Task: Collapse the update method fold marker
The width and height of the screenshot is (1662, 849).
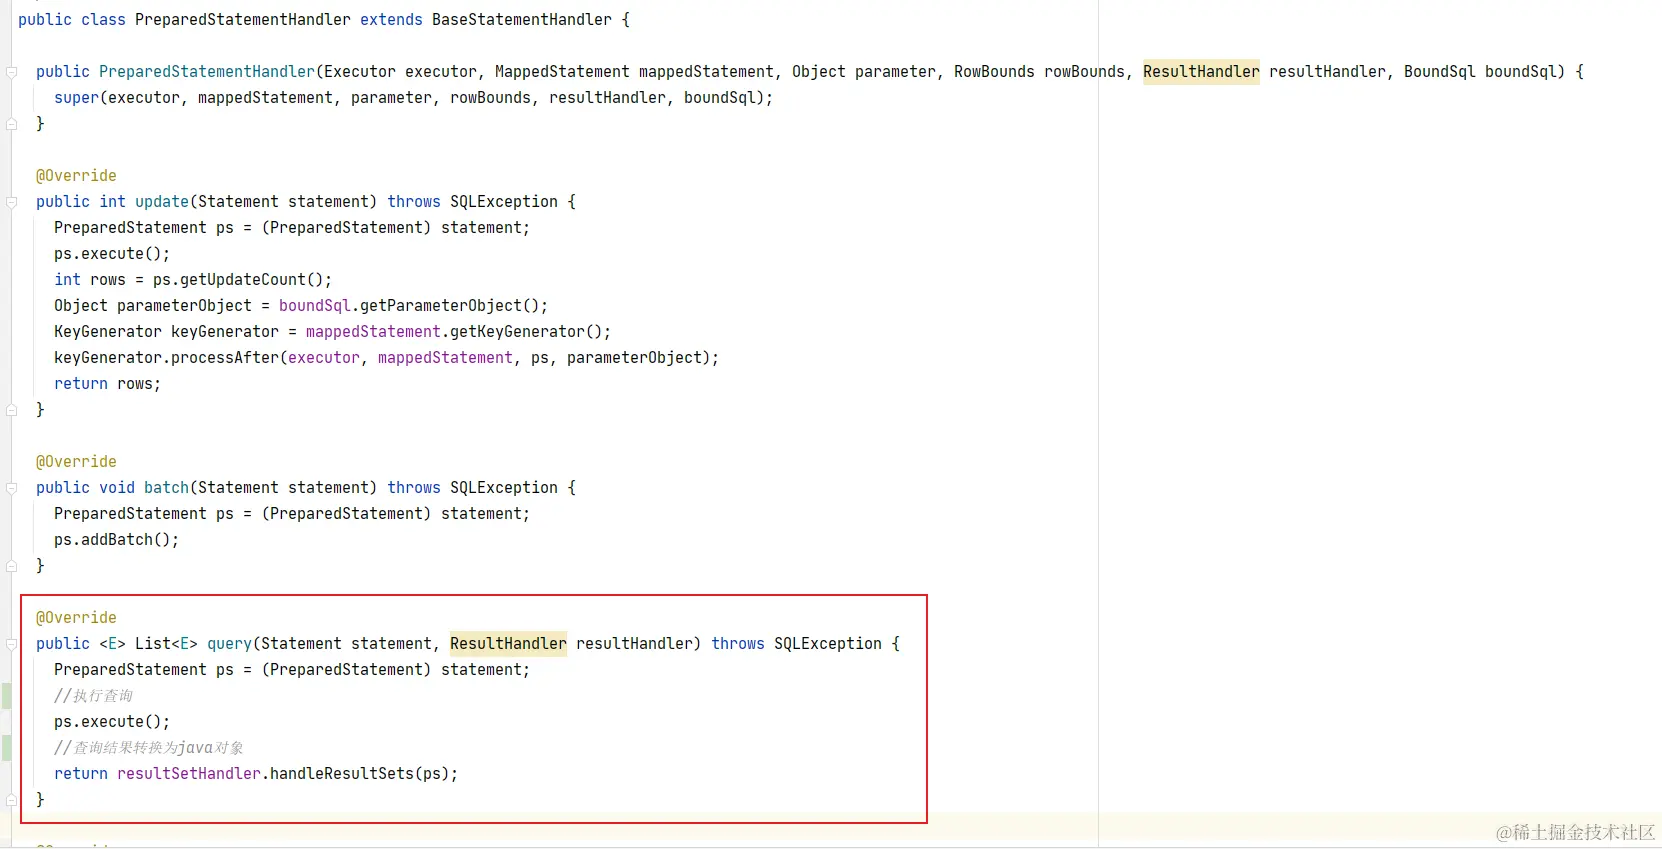Action: [x=12, y=202]
